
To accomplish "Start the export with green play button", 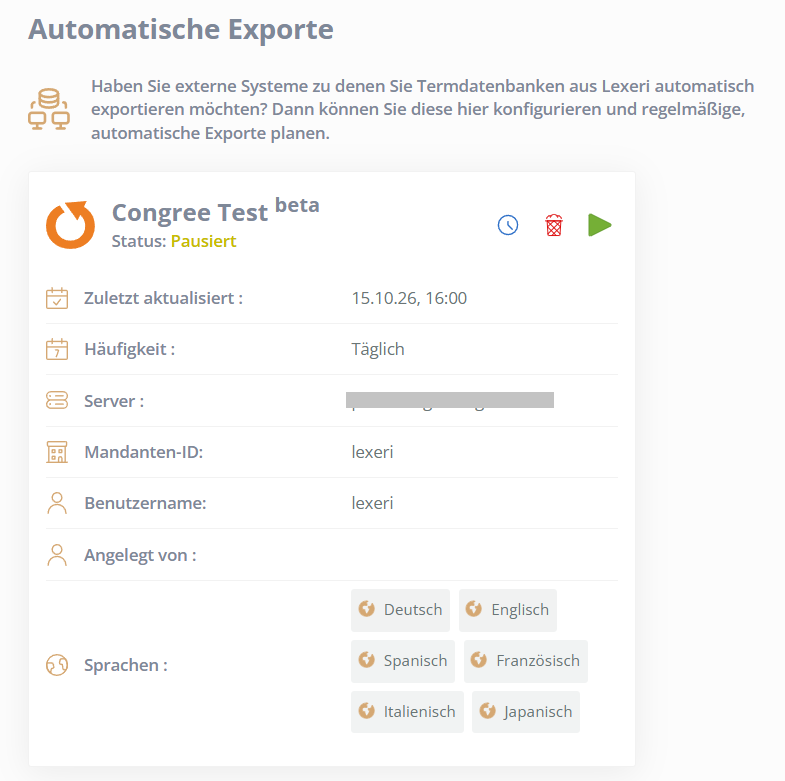I will point(599,225).
